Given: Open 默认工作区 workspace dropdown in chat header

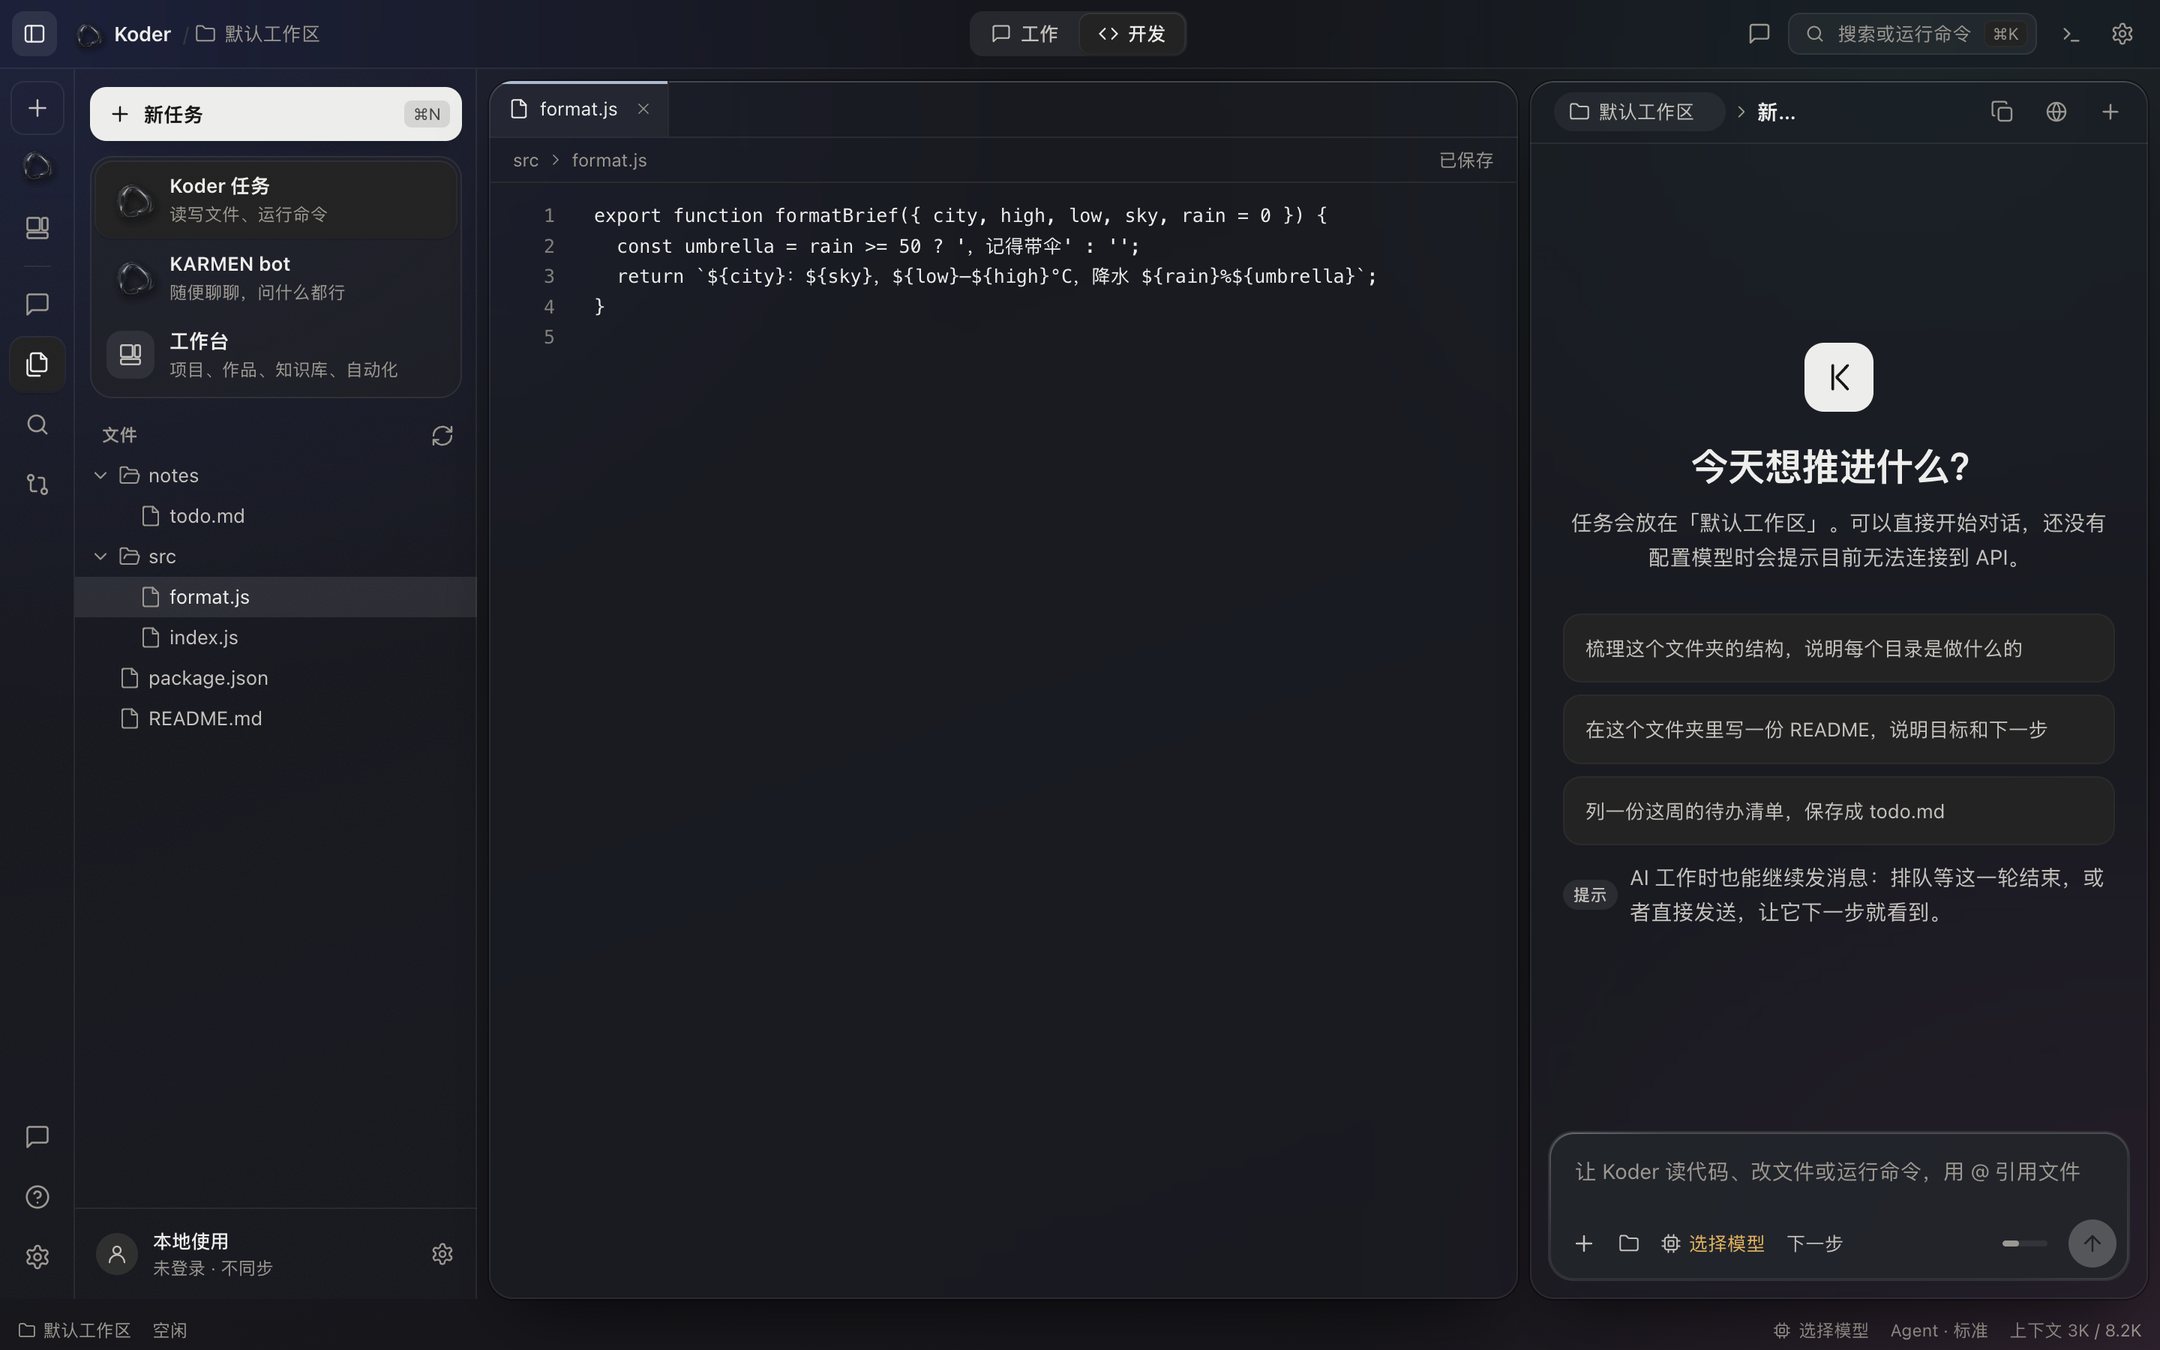Looking at the screenshot, I should coord(1638,112).
